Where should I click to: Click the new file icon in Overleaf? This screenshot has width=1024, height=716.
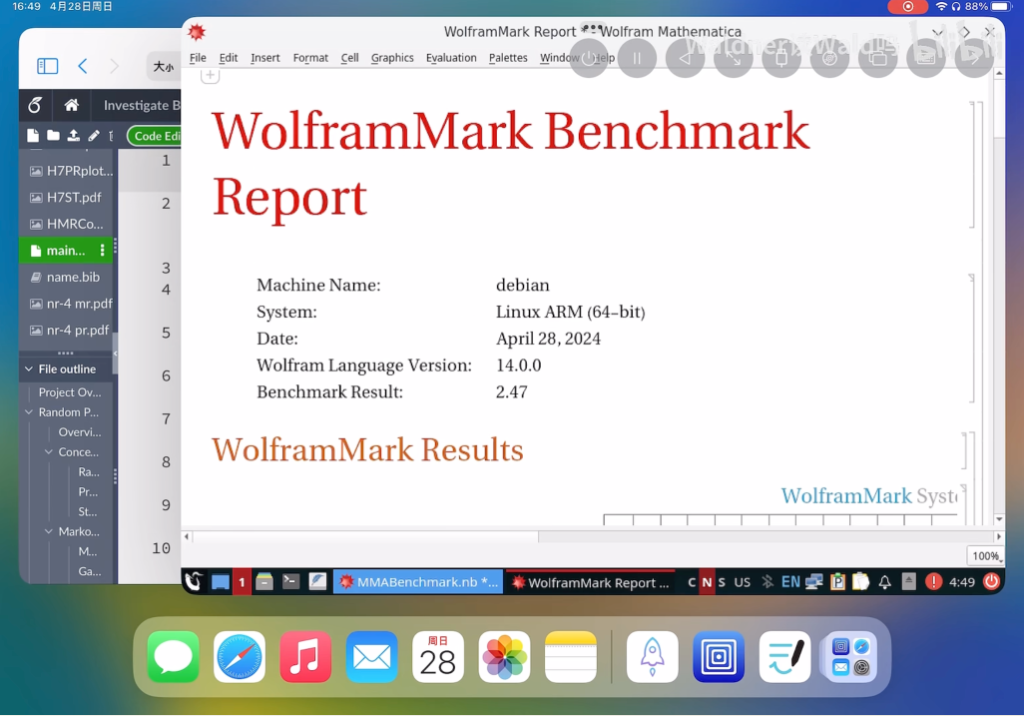[x=33, y=136]
